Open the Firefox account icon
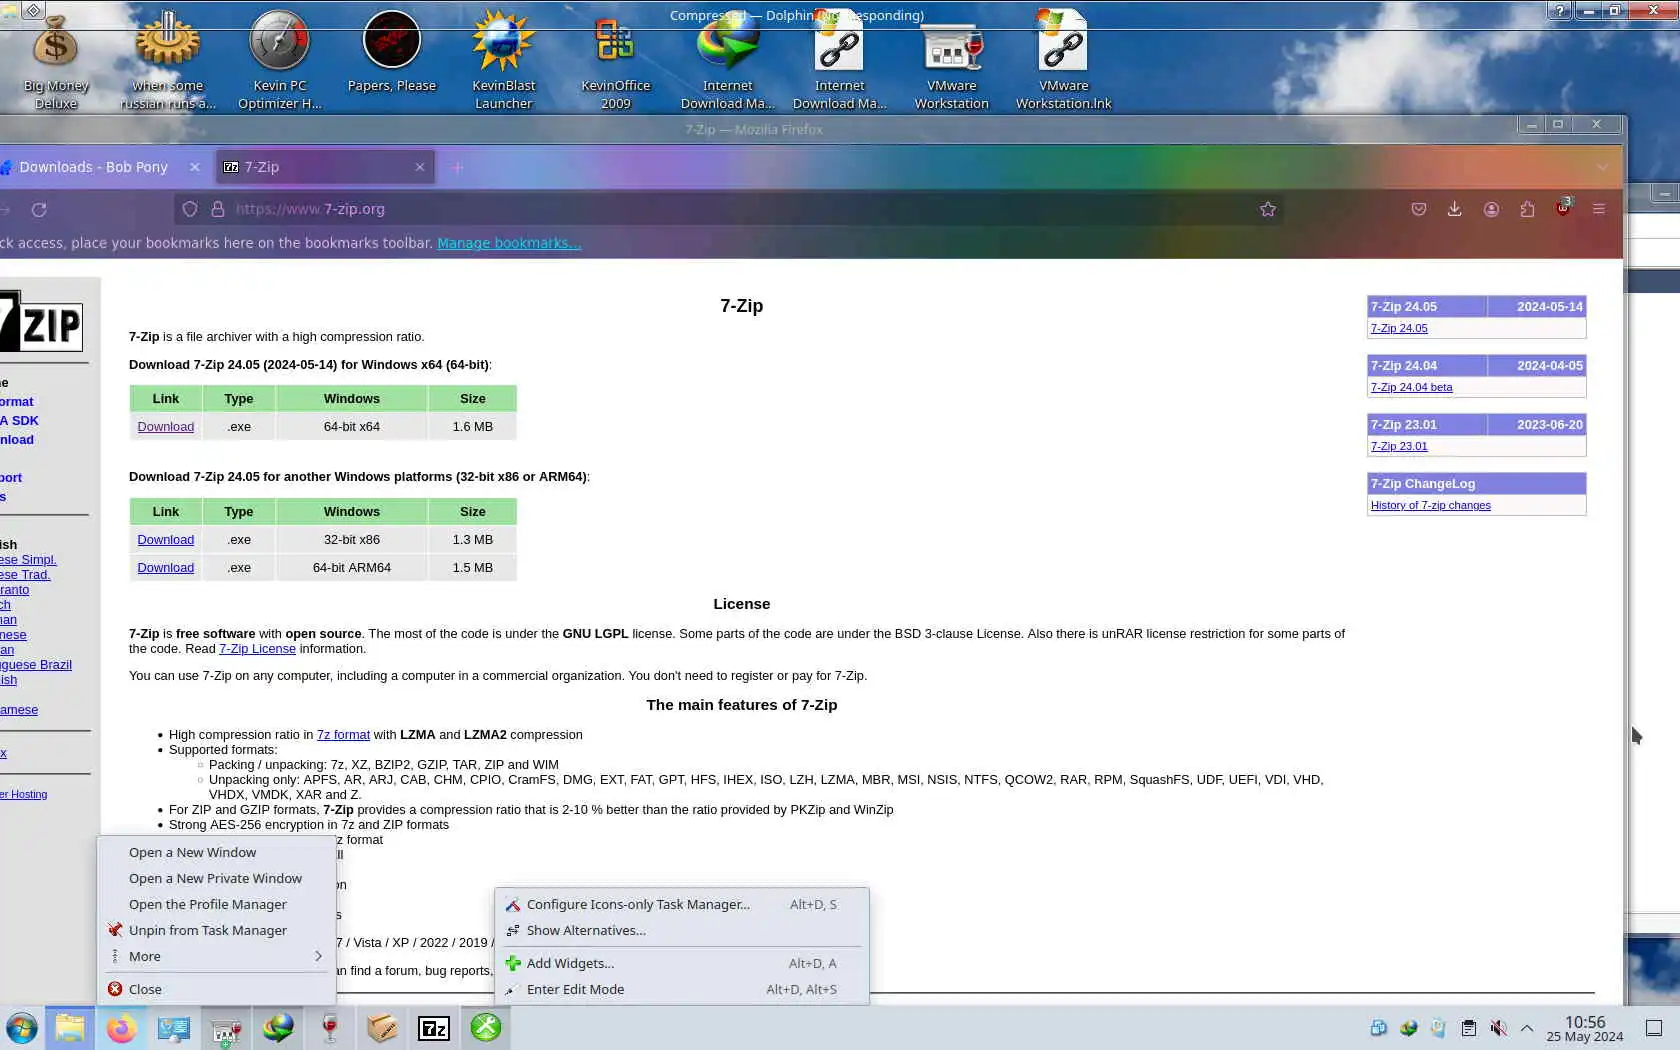1680x1050 pixels. point(1491,209)
